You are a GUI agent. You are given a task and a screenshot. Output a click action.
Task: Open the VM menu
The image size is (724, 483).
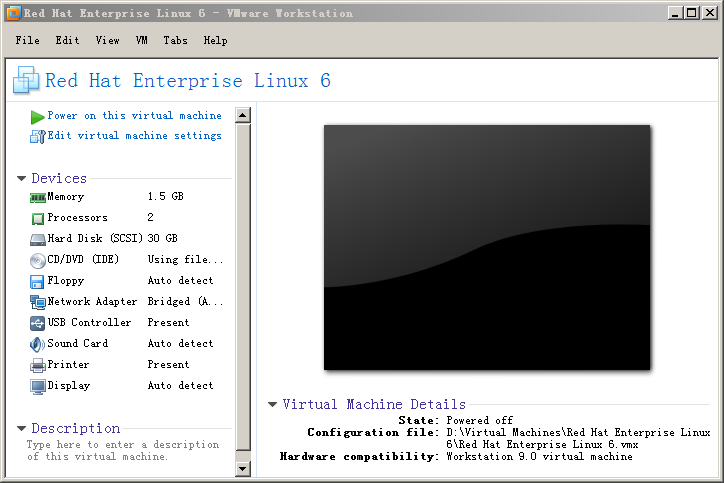142,40
